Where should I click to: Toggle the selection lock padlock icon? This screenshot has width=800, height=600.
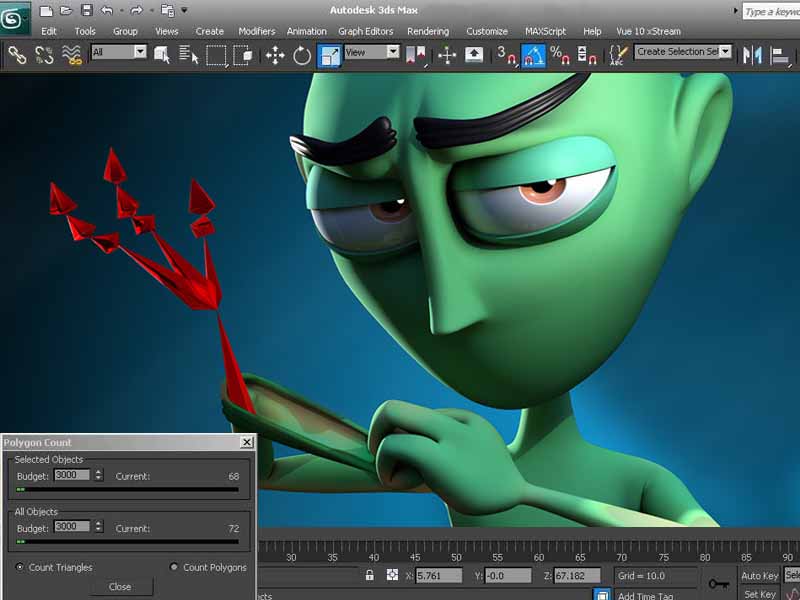point(370,576)
